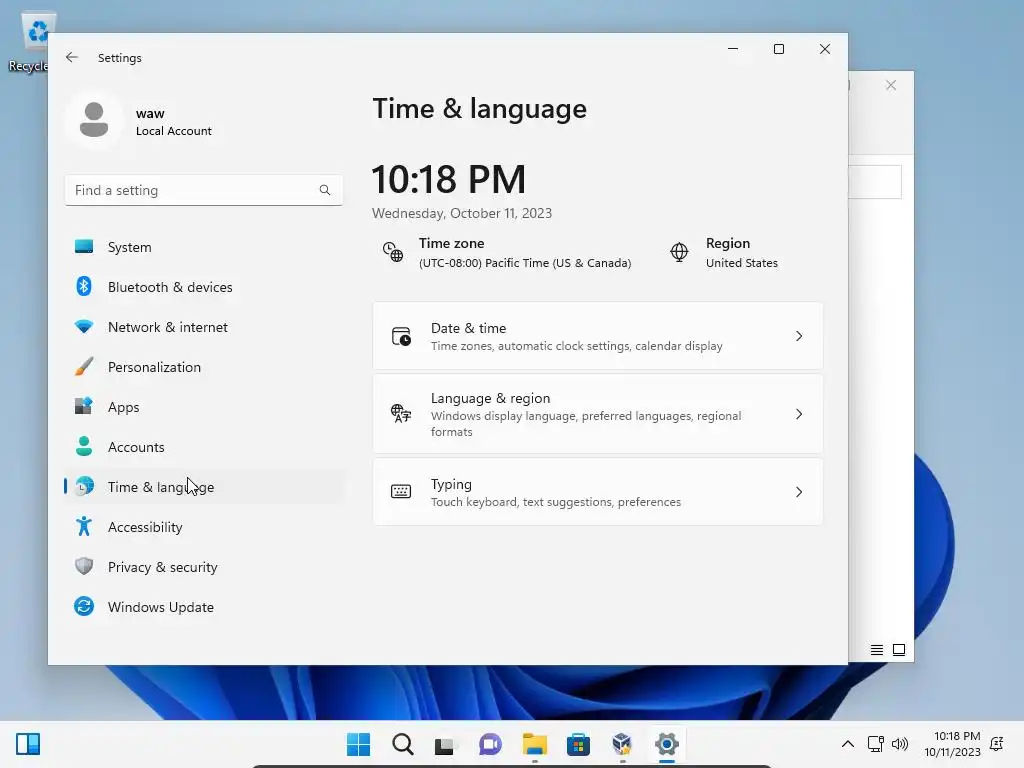
Task: Click the search field in the background window
Action: 875,182
